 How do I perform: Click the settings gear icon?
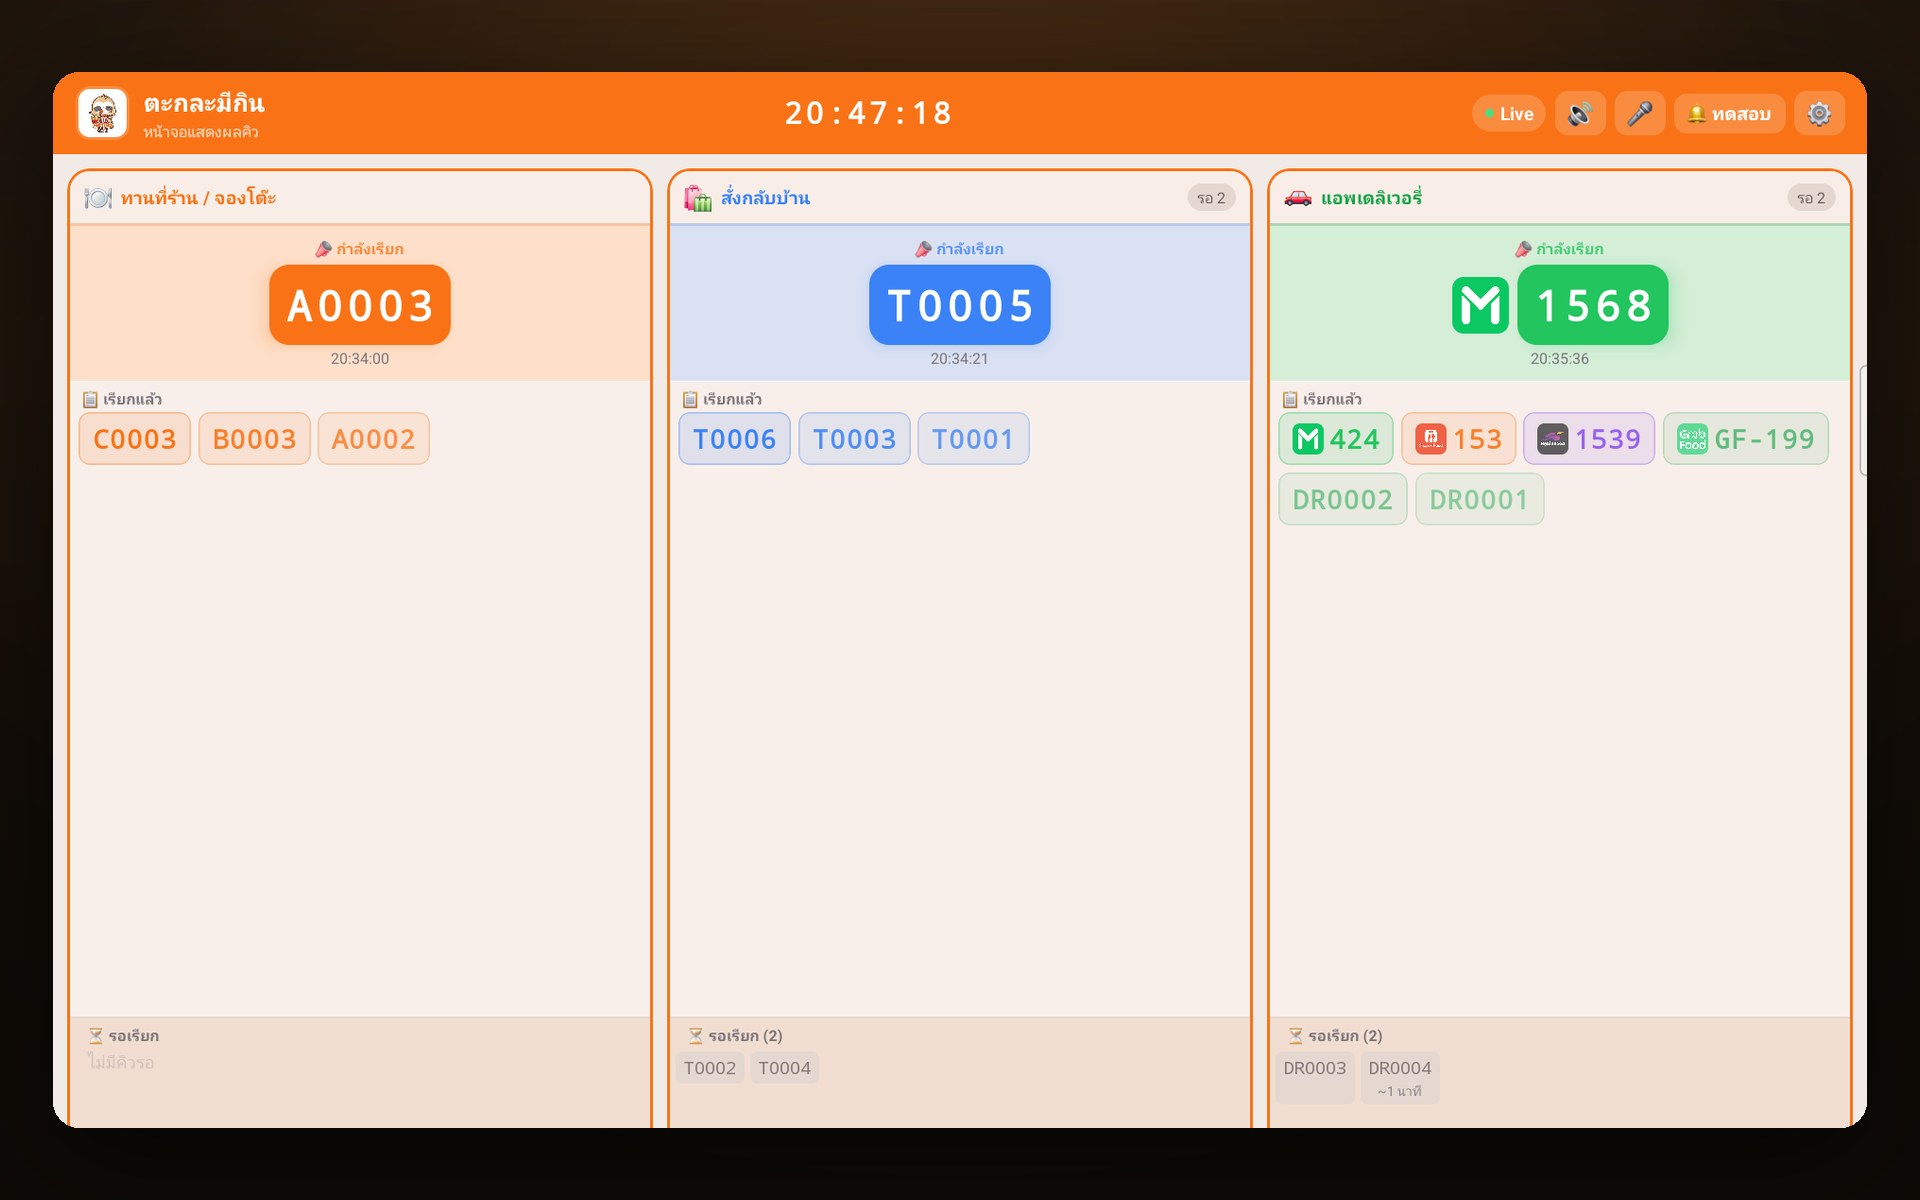[x=1819, y=113]
